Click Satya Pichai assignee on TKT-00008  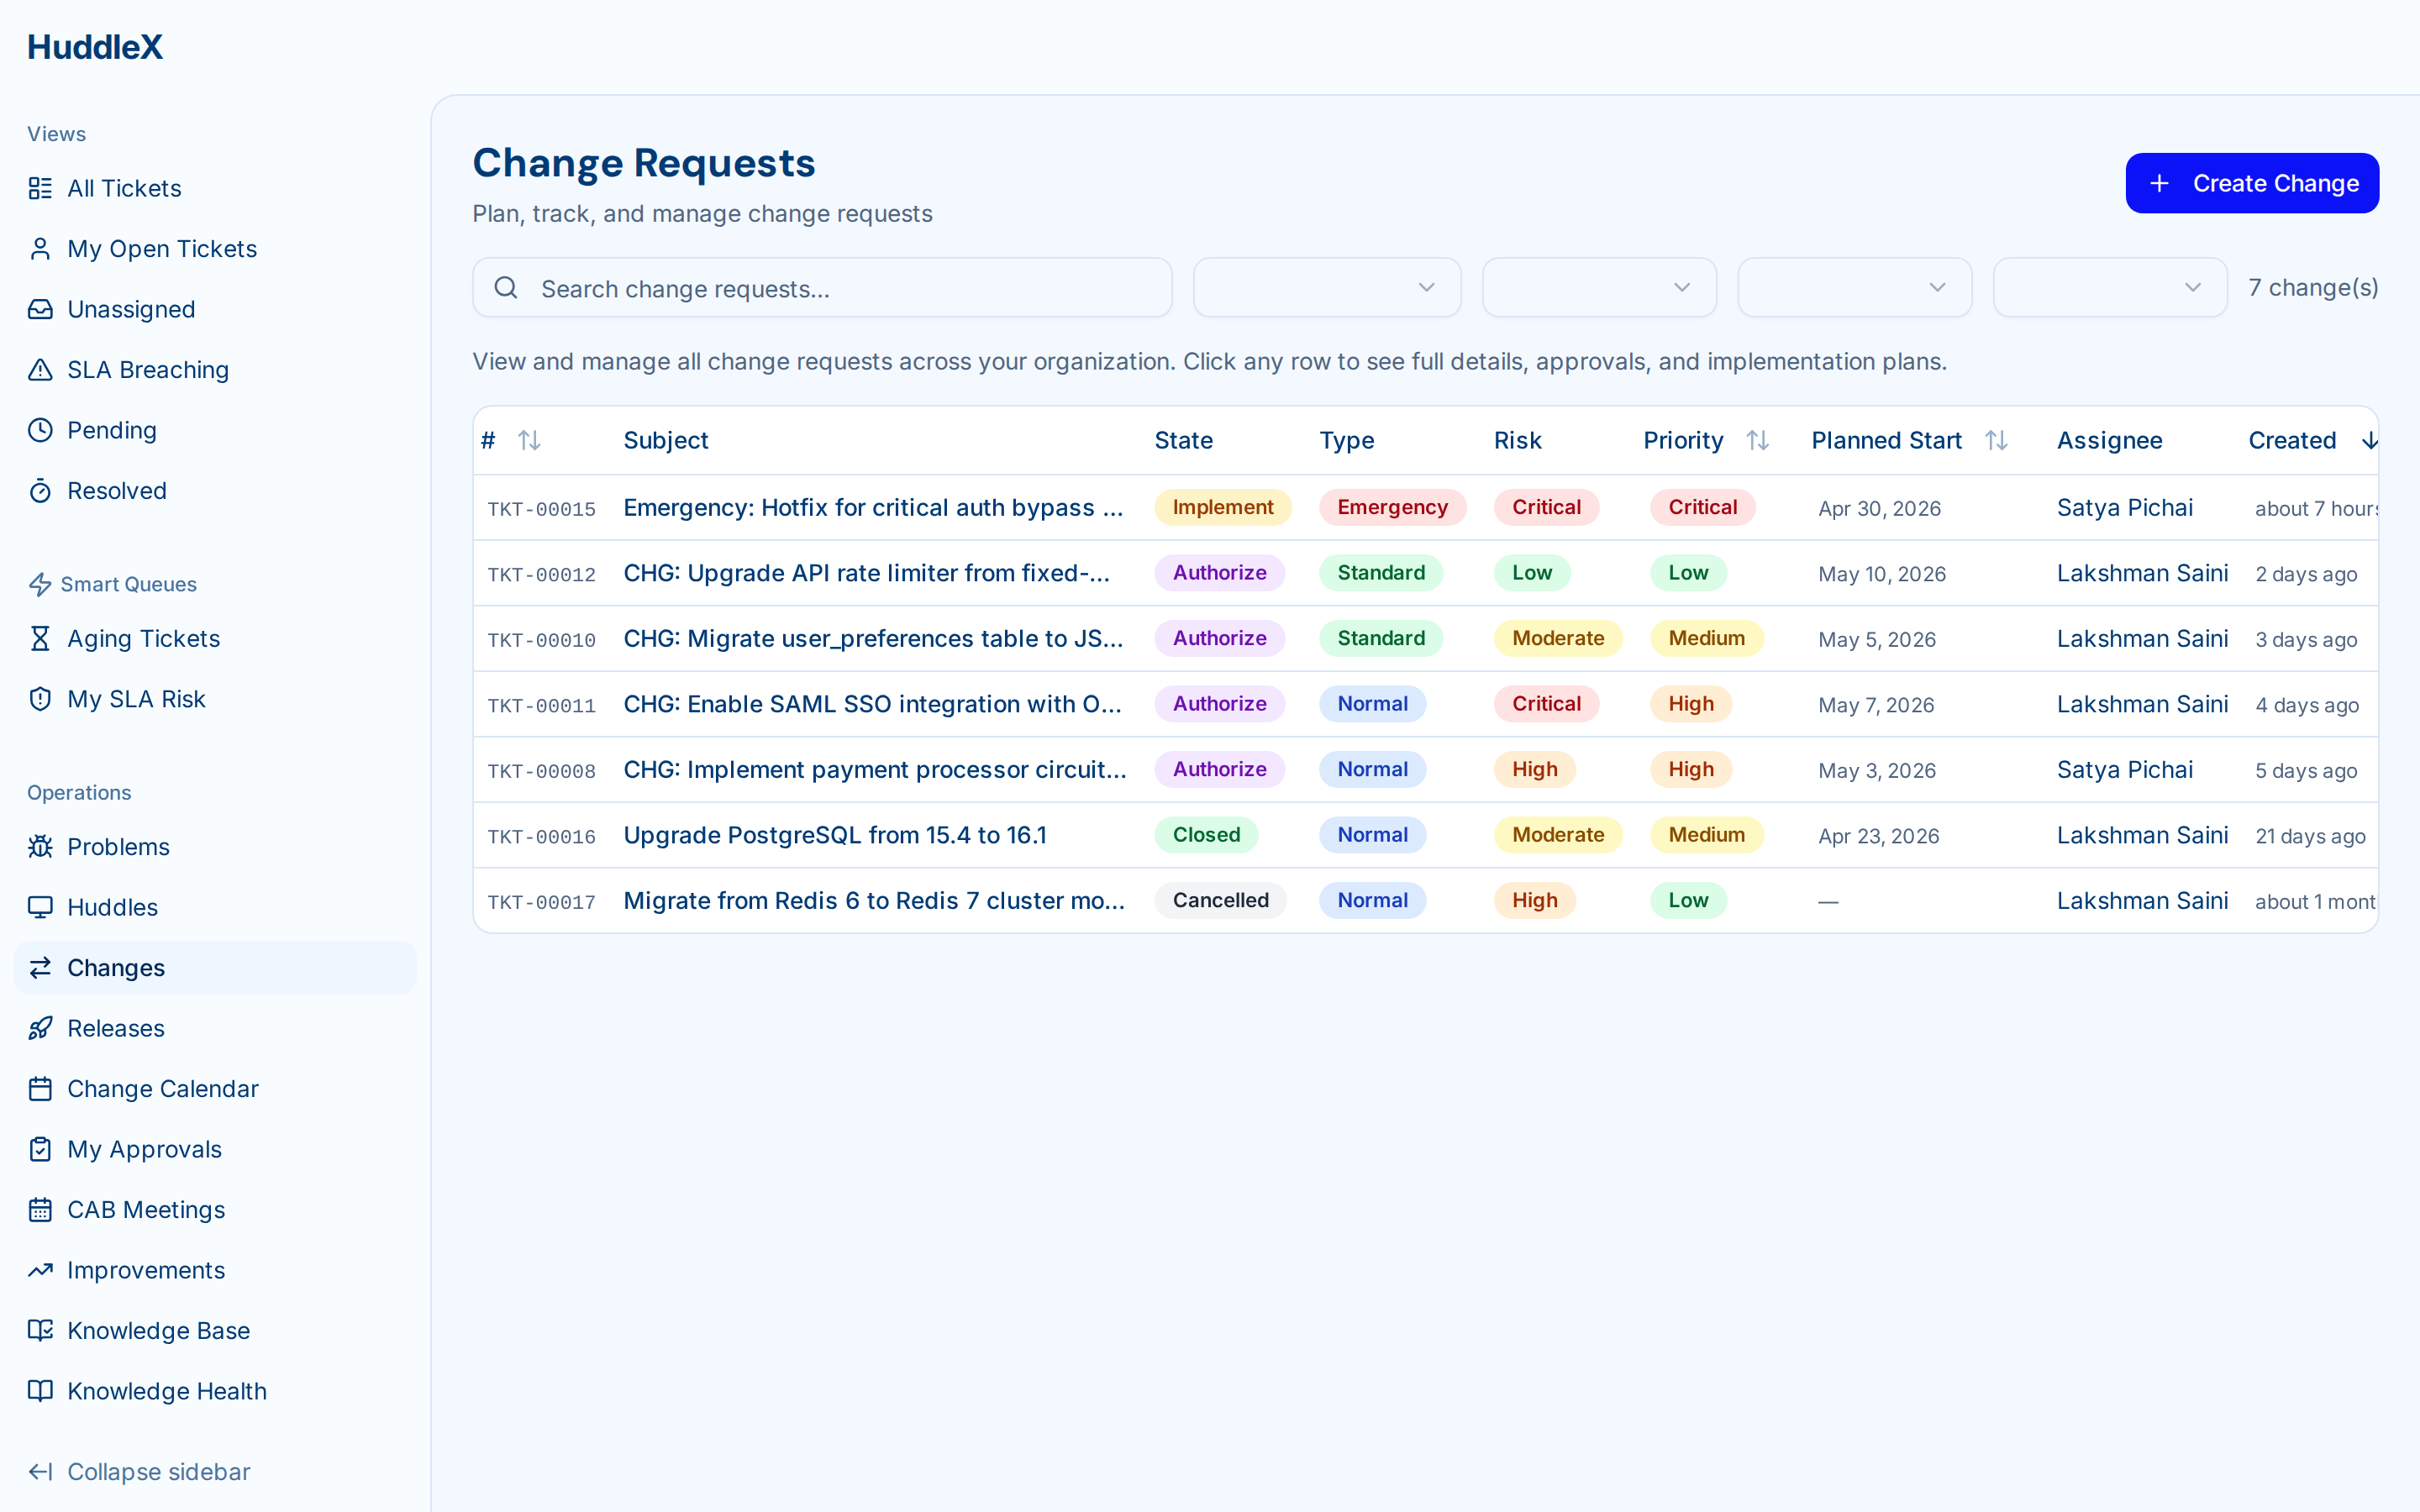(x=2124, y=769)
